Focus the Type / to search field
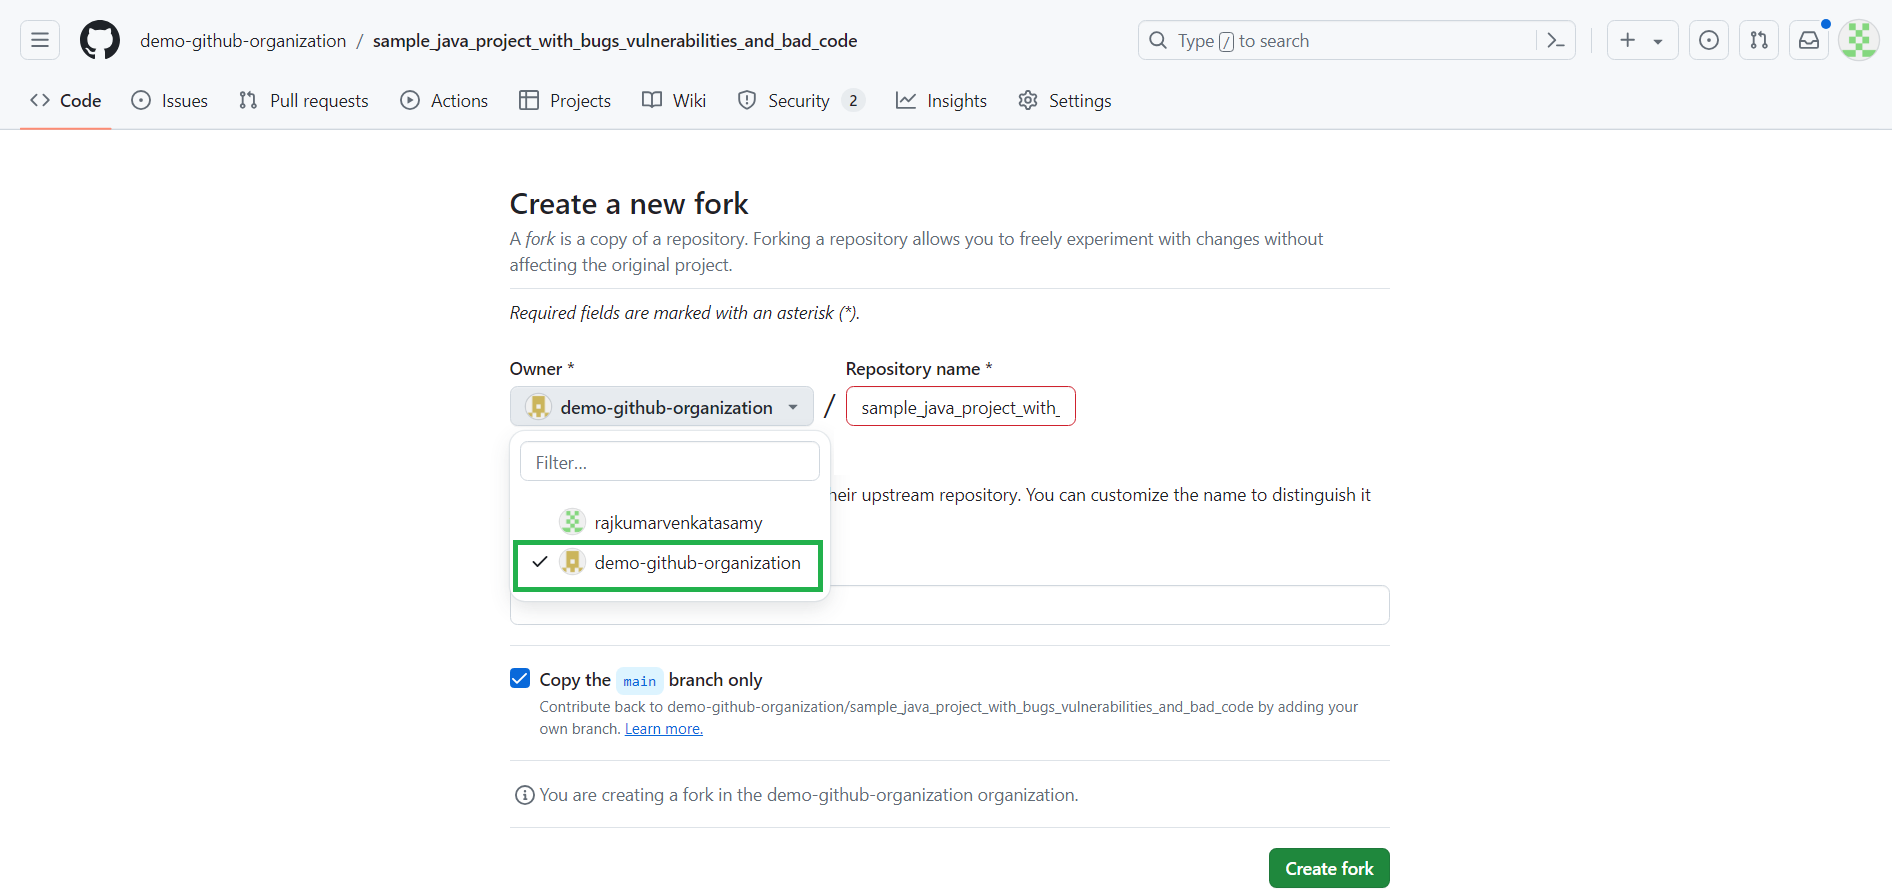The image size is (1892, 893). pyautogui.click(x=1356, y=40)
